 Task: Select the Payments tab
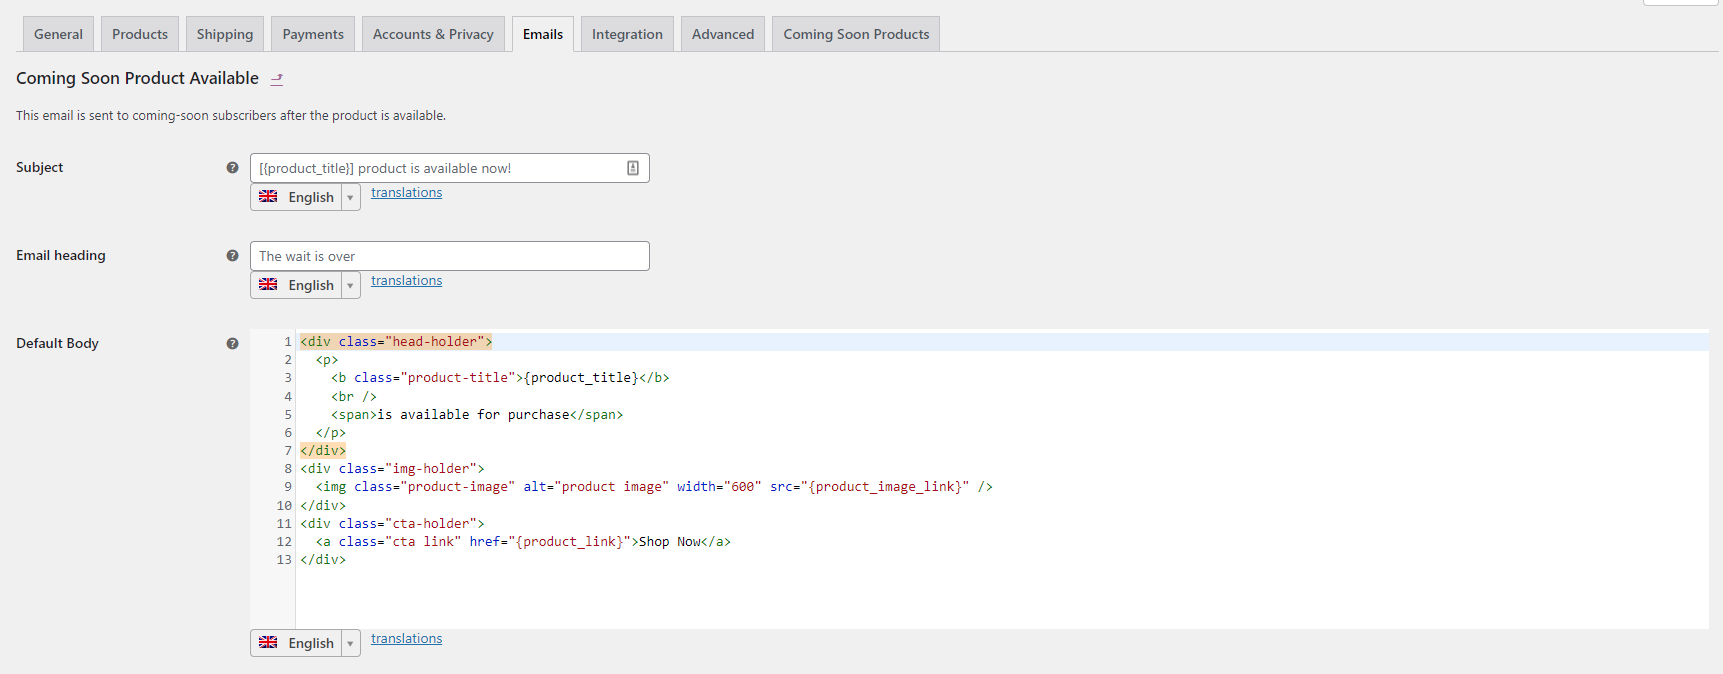click(x=313, y=34)
